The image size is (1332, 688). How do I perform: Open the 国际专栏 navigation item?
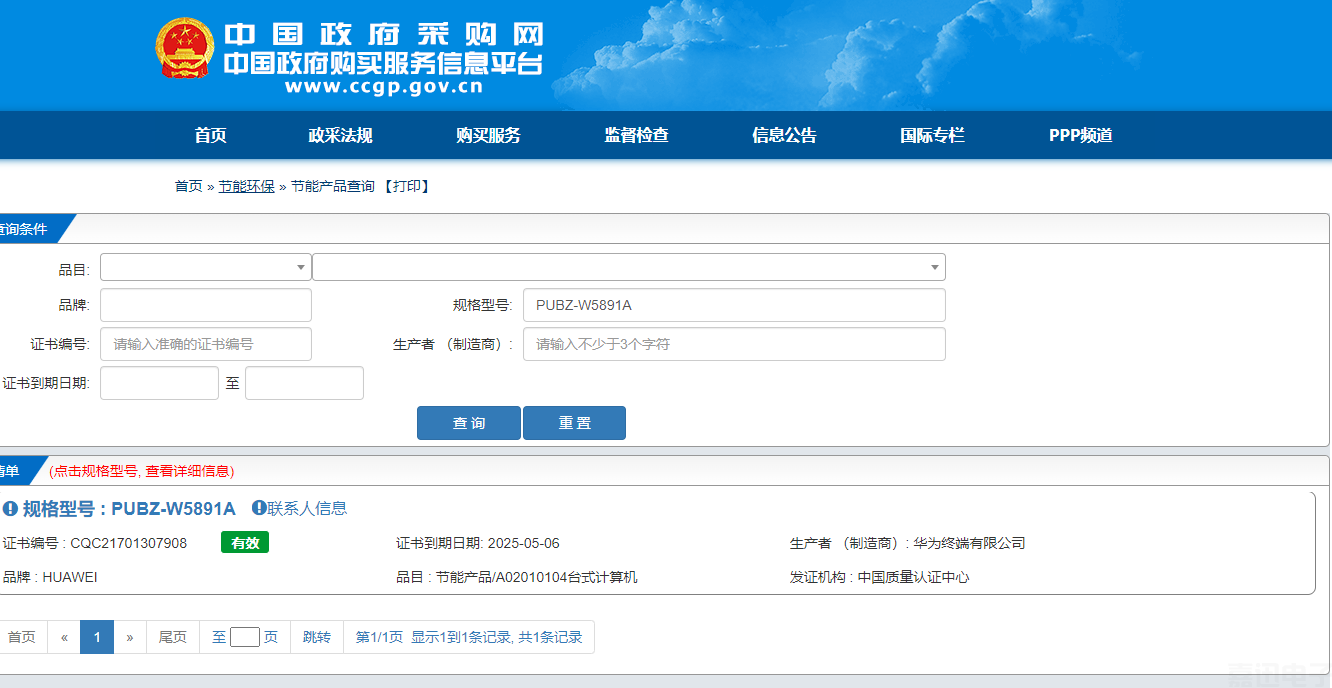[933, 135]
